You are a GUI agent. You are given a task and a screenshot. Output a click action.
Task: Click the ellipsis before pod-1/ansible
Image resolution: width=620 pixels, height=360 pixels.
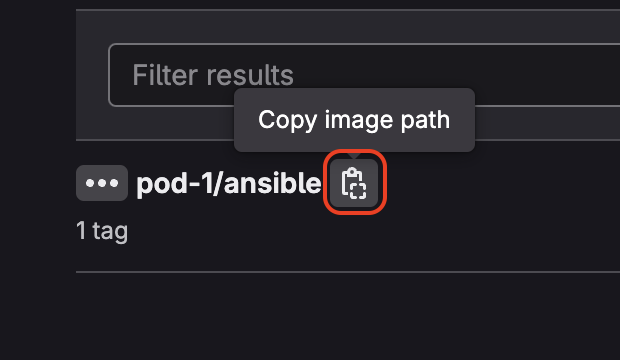coord(102,183)
